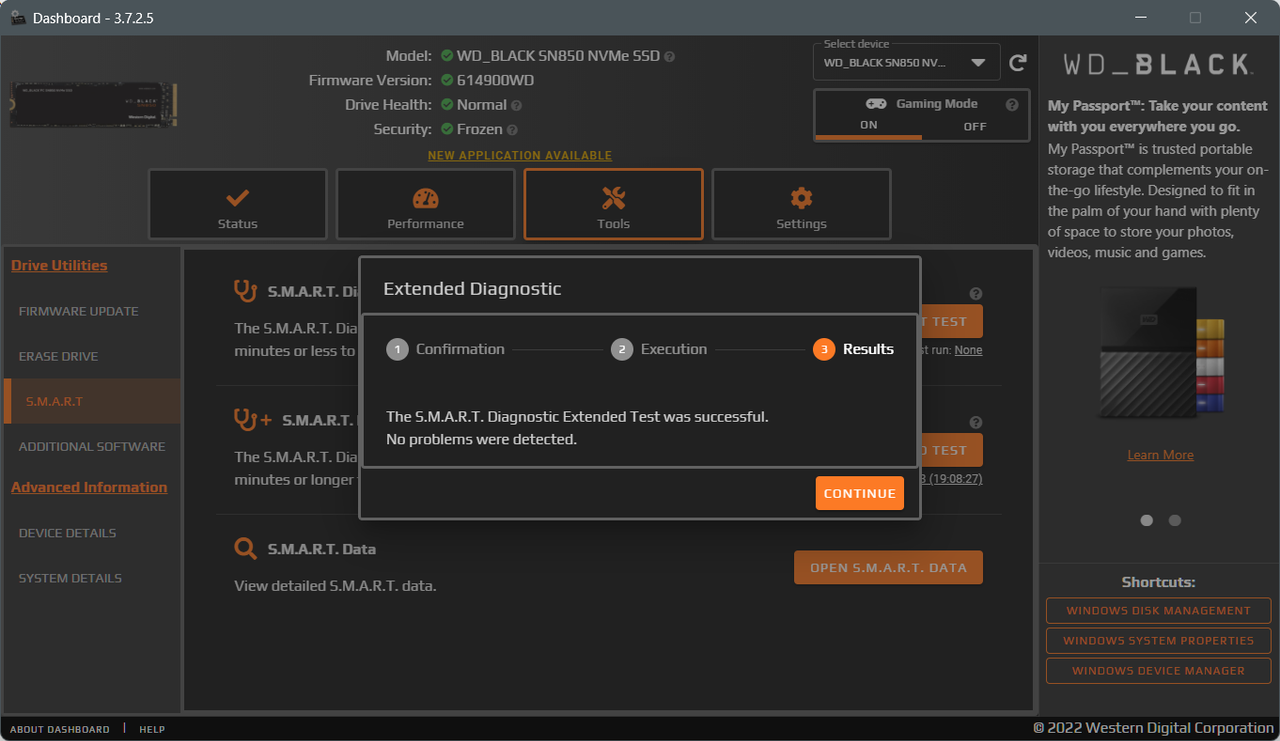Image resolution: width=1280 pixels, height=741 pixels.
Task: Click the My Passport drive thumbnail
Action: pyautogui.click(x=1159, y=352)
